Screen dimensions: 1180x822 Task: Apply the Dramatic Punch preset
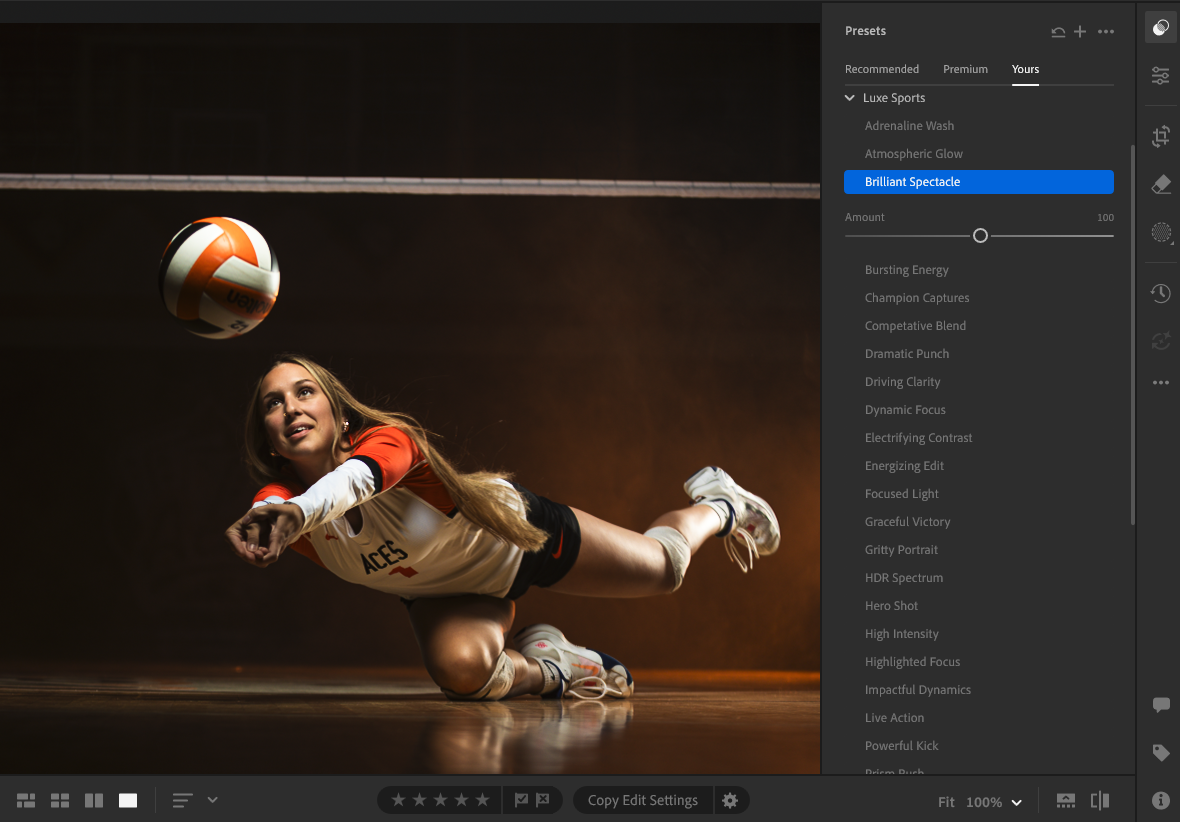coord(906,354)
